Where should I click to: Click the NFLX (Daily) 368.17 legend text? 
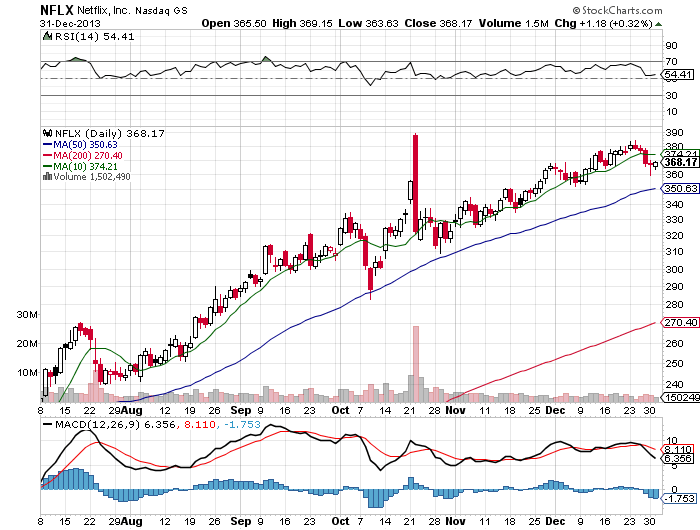point(109,133)
